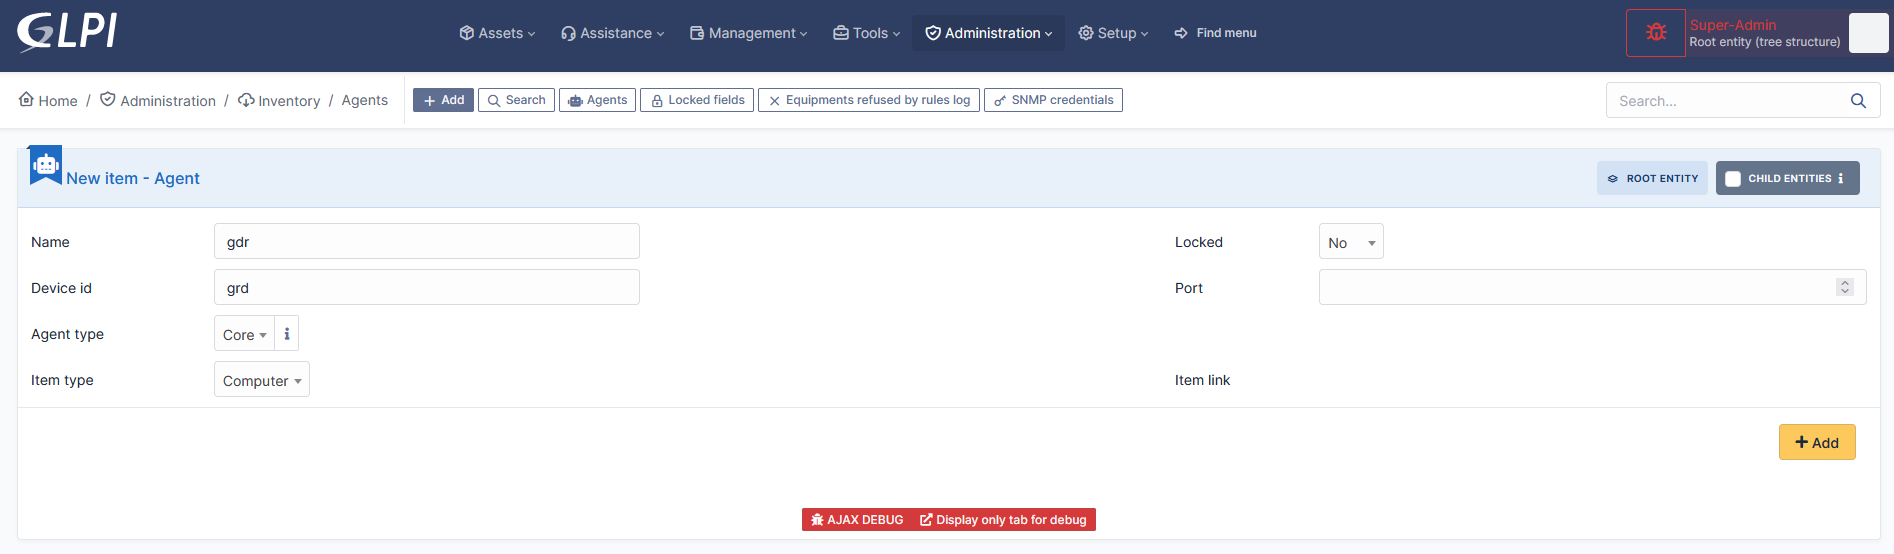Click the user avatar square
1894x554 pixels.
click(1868, 33)
